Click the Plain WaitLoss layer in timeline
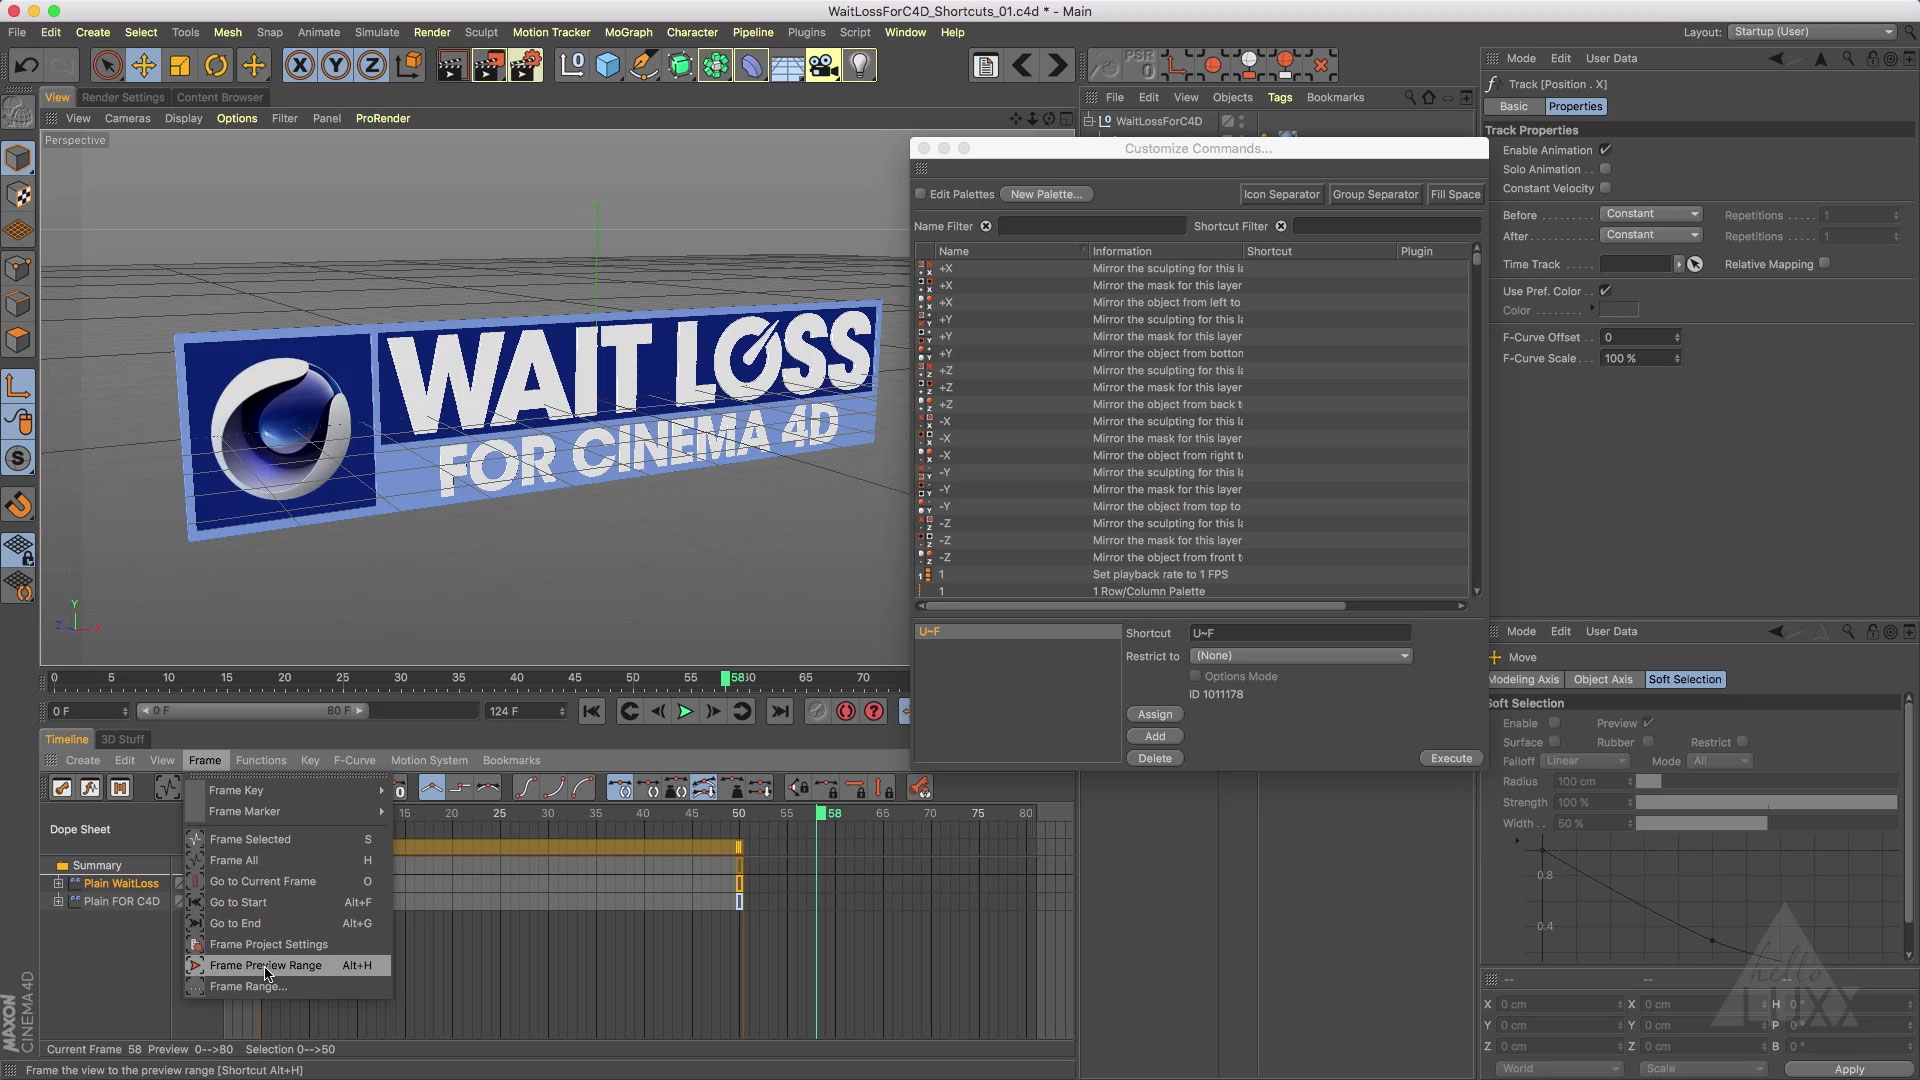This screenshot has height=1080, width=1920. pos(121,882)
